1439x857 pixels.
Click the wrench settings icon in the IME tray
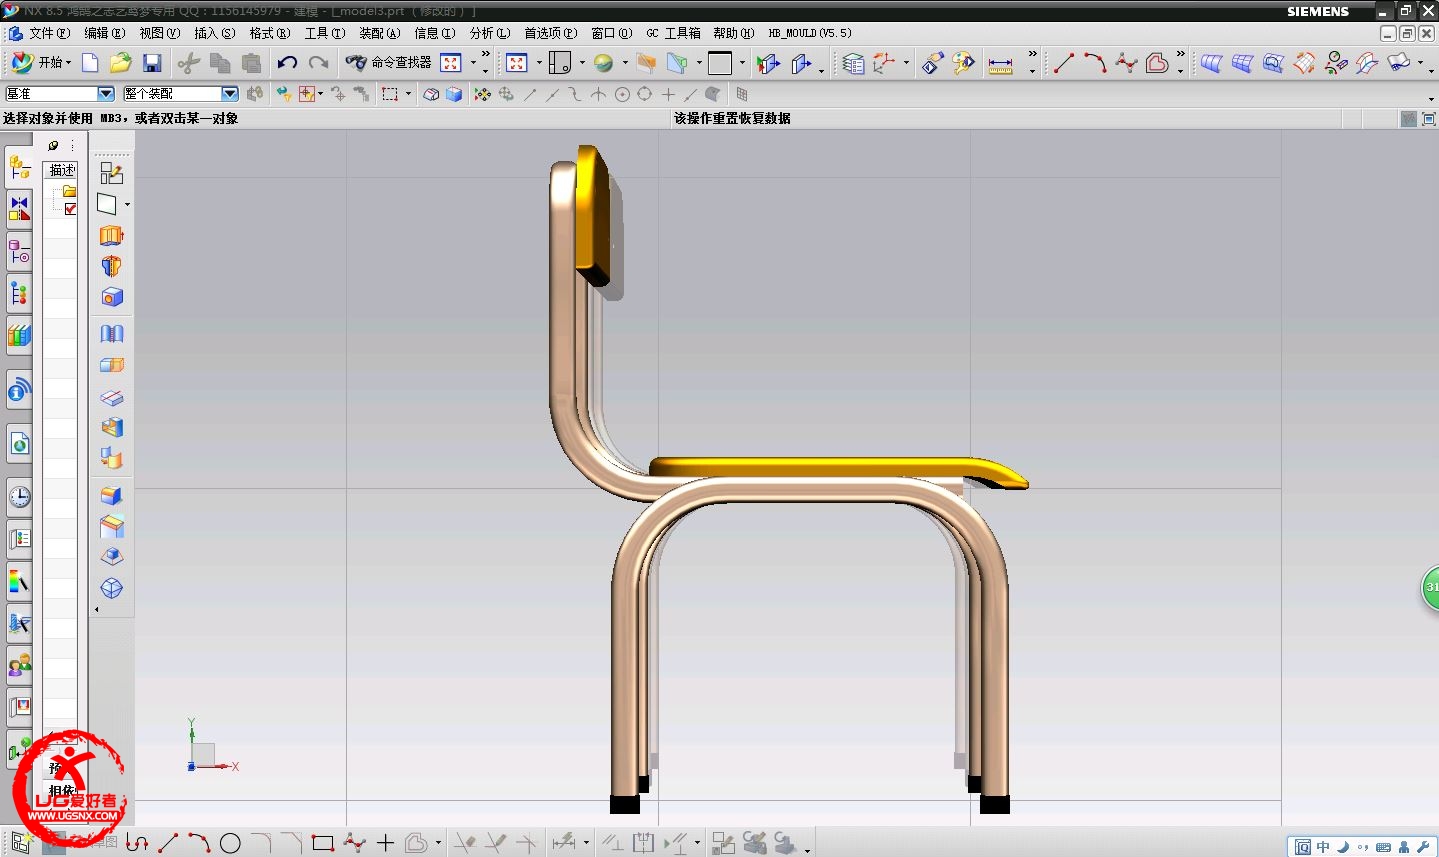1423,847
